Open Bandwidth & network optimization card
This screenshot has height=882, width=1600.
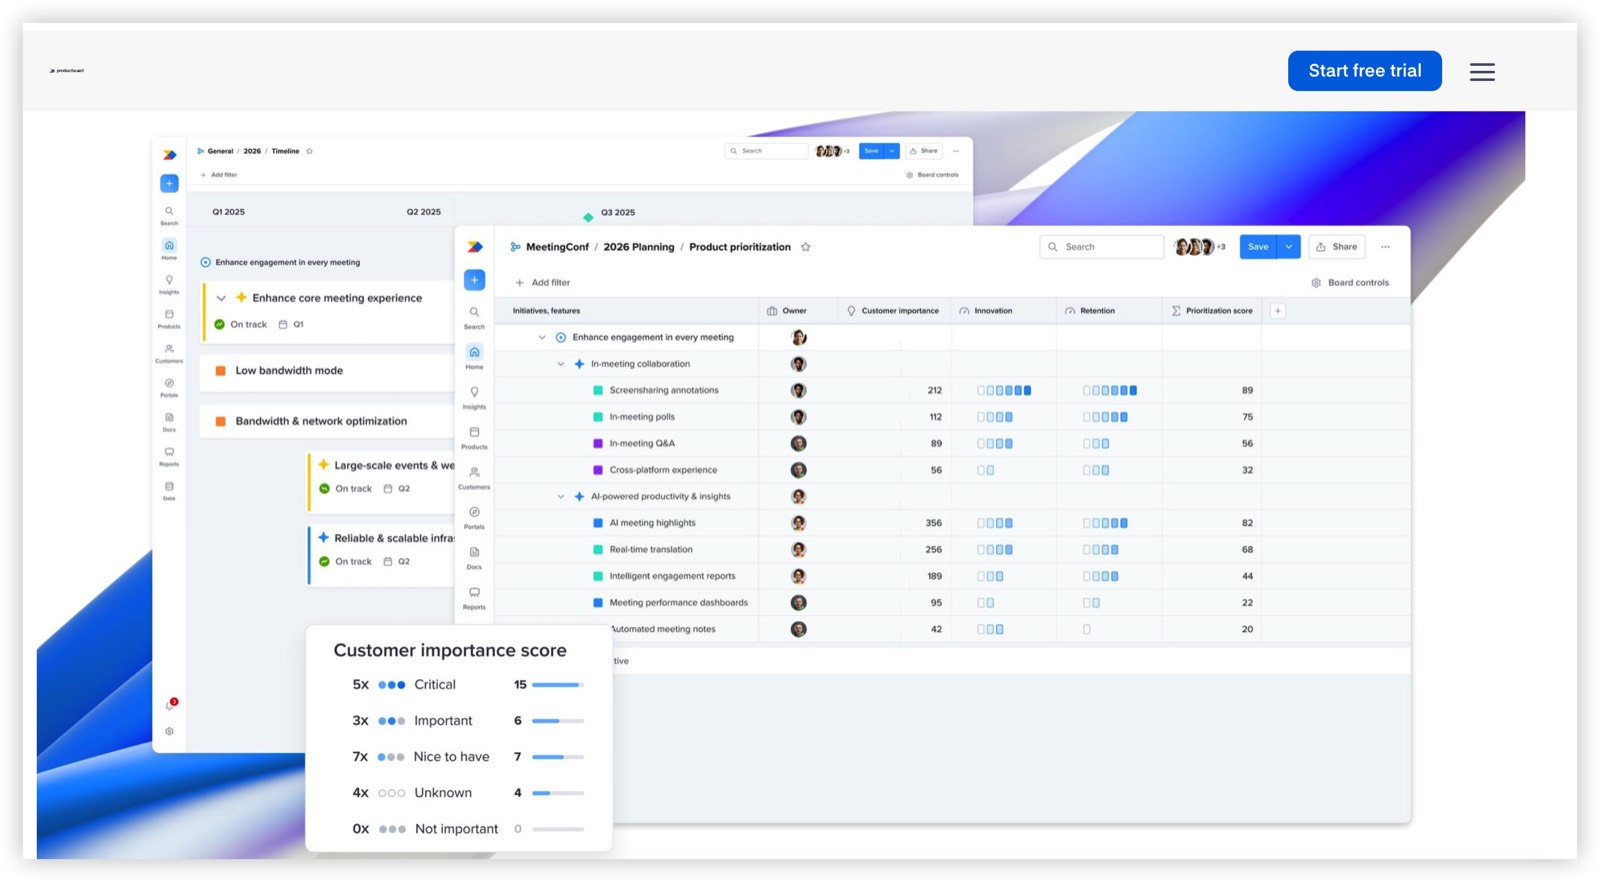coord(327,421)
